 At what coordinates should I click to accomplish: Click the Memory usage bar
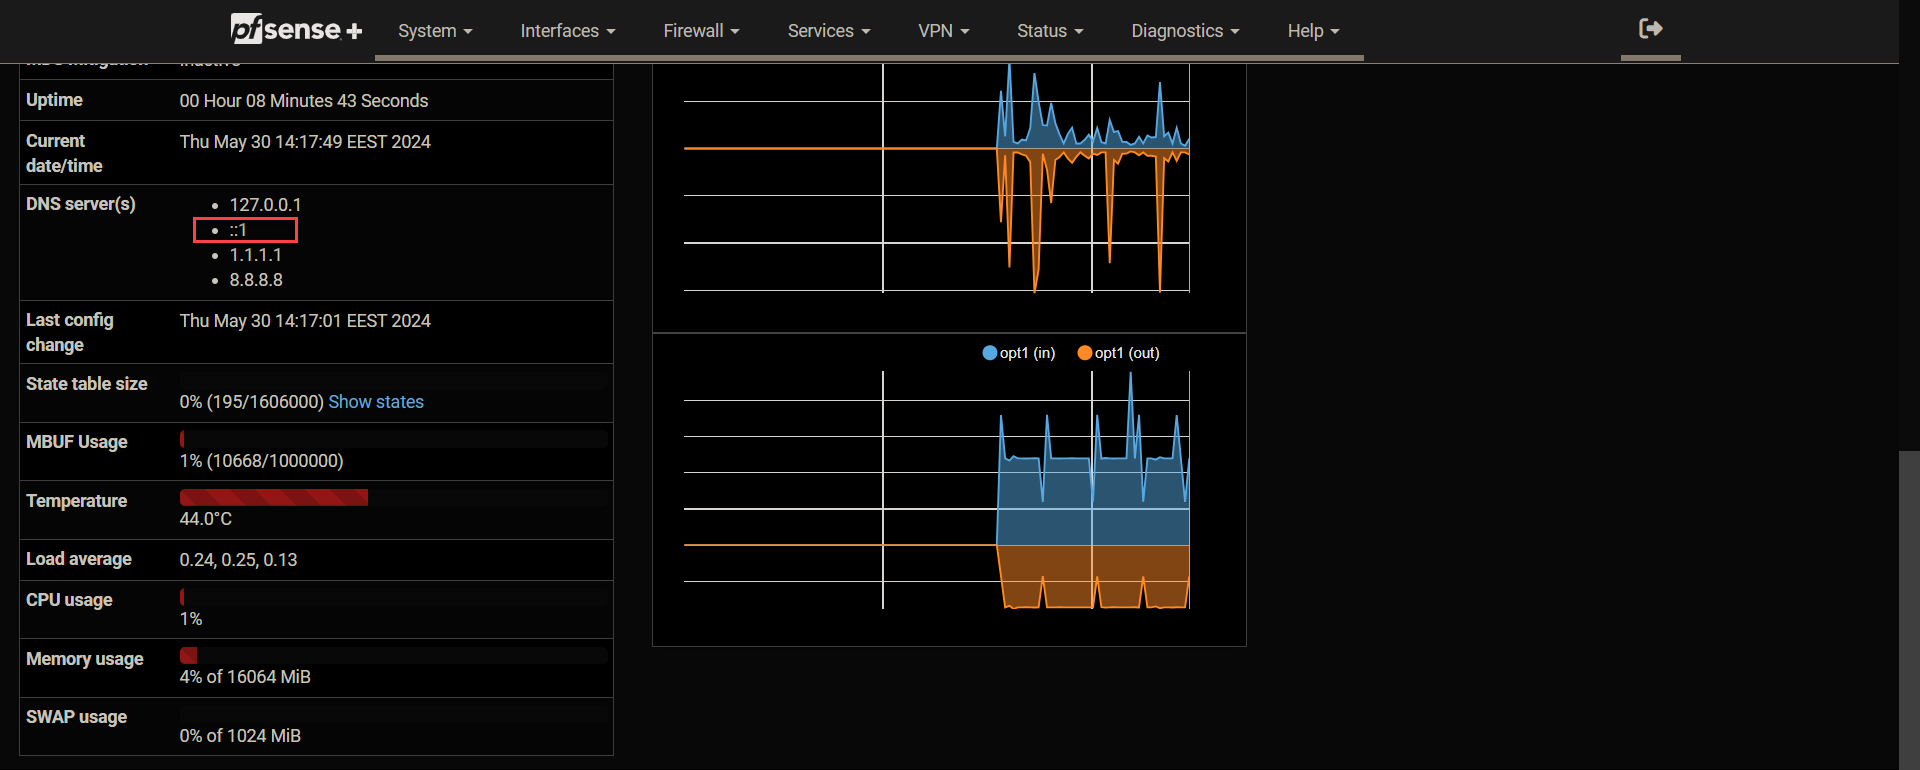393,655
